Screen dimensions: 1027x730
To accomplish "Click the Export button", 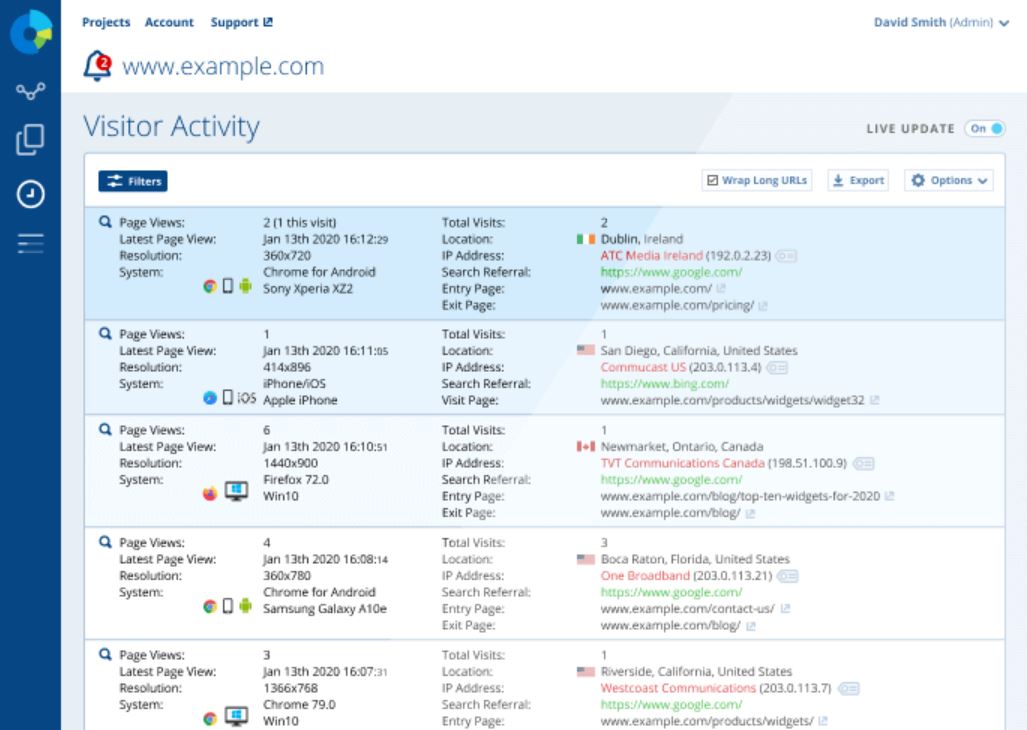I will coord(860,180).
